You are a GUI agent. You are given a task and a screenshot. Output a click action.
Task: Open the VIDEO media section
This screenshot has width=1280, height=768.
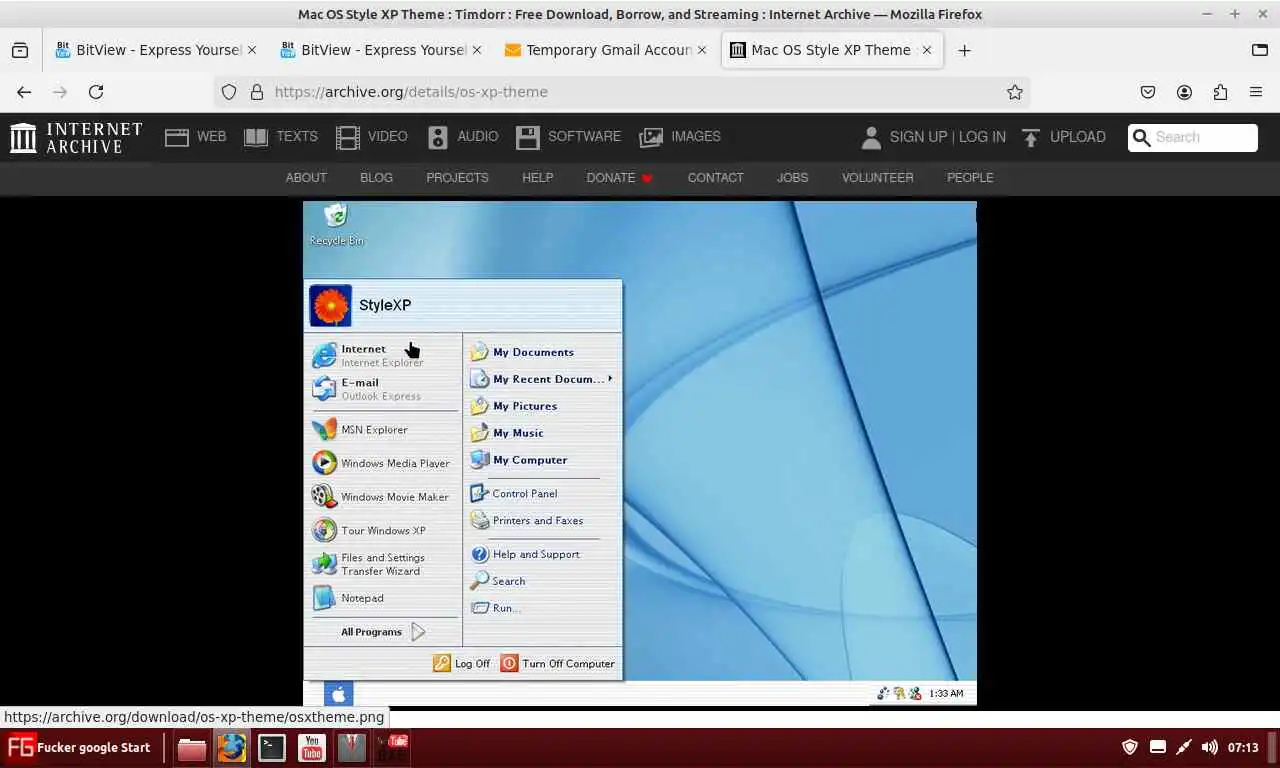click(x=372, y=137)
